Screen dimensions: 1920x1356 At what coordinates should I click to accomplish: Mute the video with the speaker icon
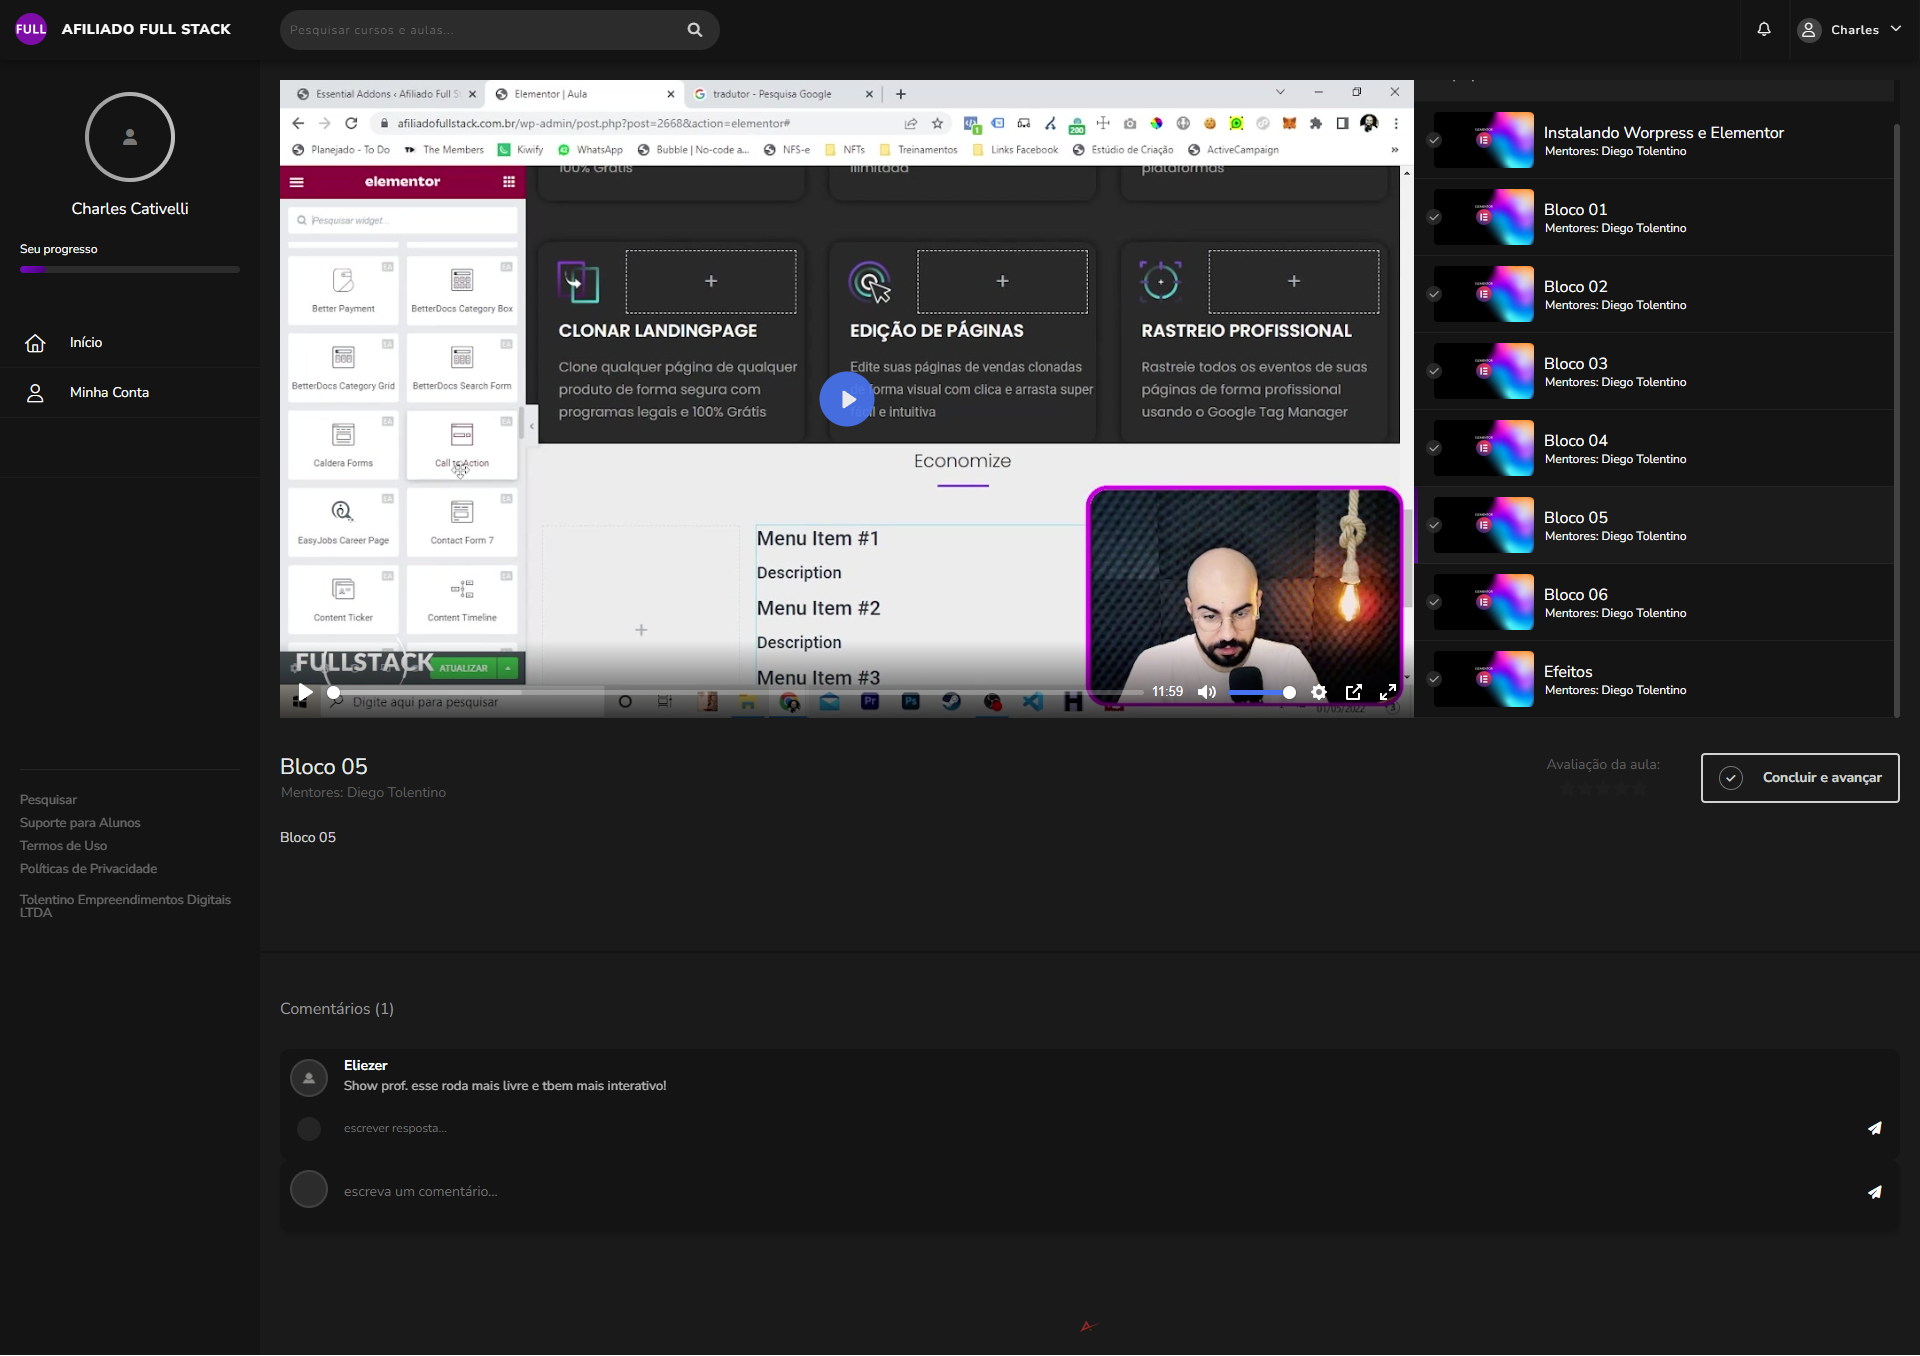1207,692
